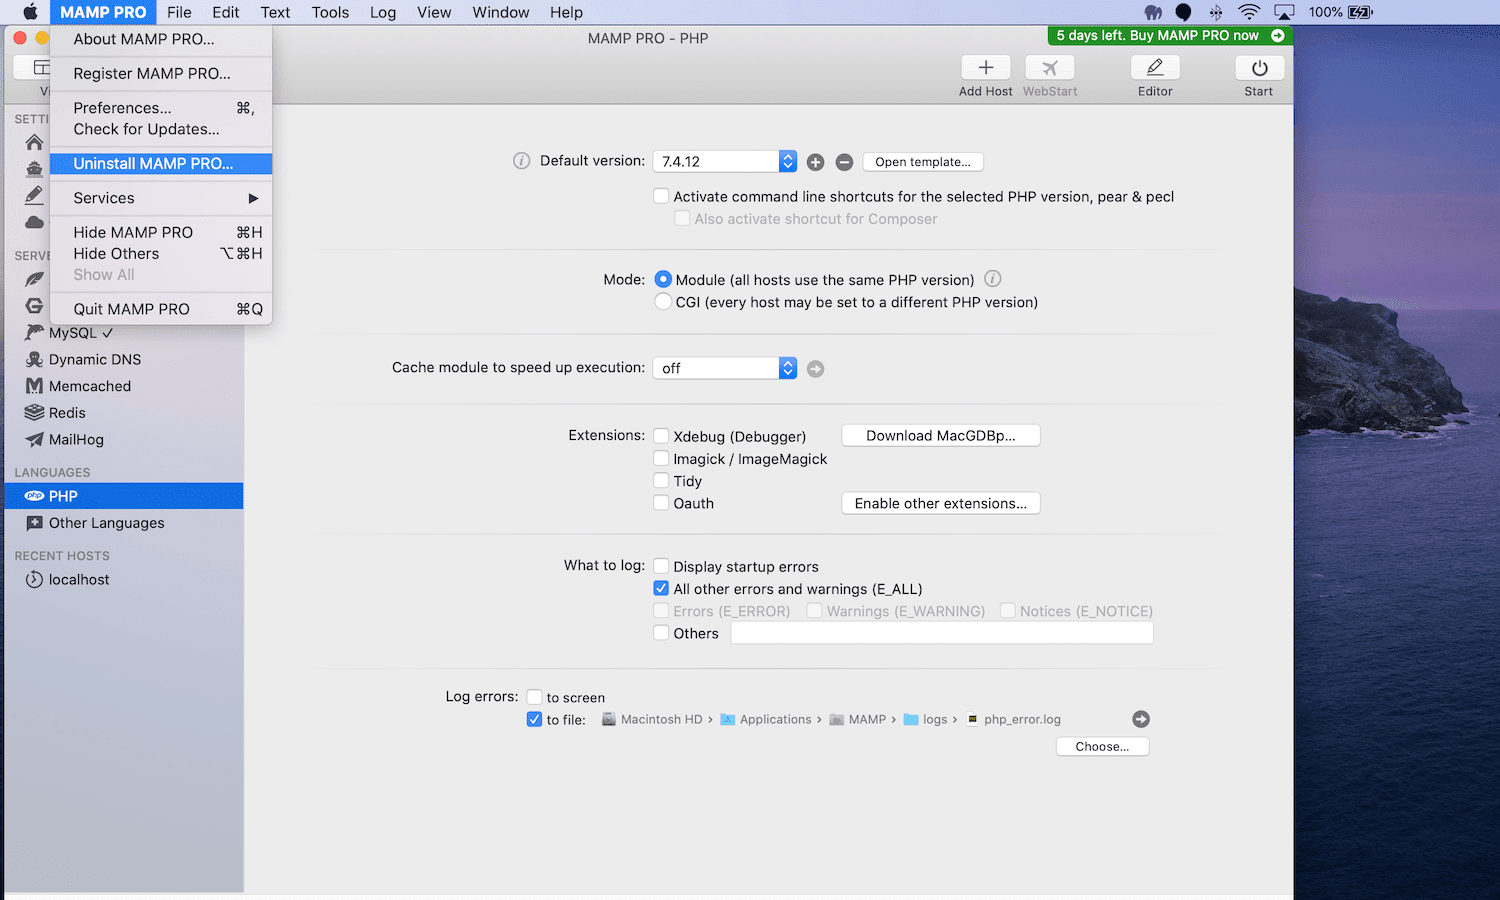The width and height of the screenshot is (1500, 900).
Task: Expand the Services submenu
Action: (160, 198)
